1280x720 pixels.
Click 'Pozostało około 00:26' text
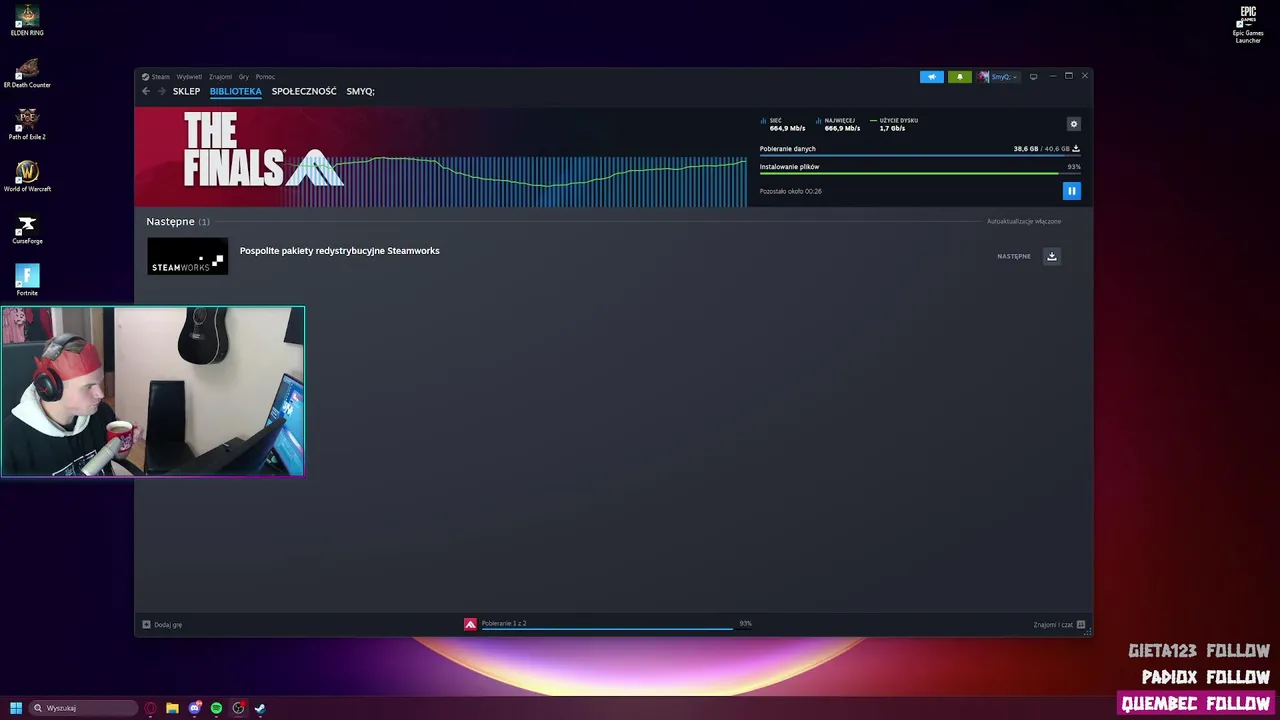click(791, 191)
